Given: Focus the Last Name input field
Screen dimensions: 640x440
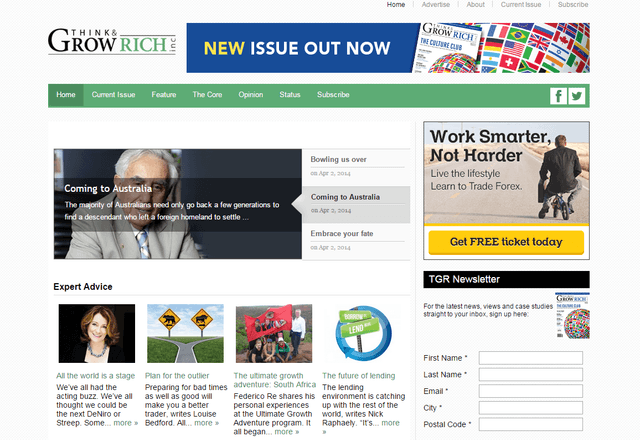Looking at the screenshot, I should [x=531, y=375].
